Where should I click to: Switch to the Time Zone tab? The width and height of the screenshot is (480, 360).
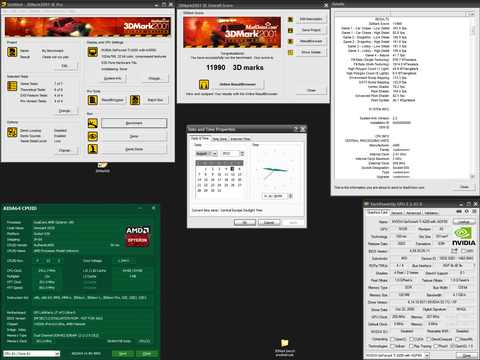tap(220, 139)
